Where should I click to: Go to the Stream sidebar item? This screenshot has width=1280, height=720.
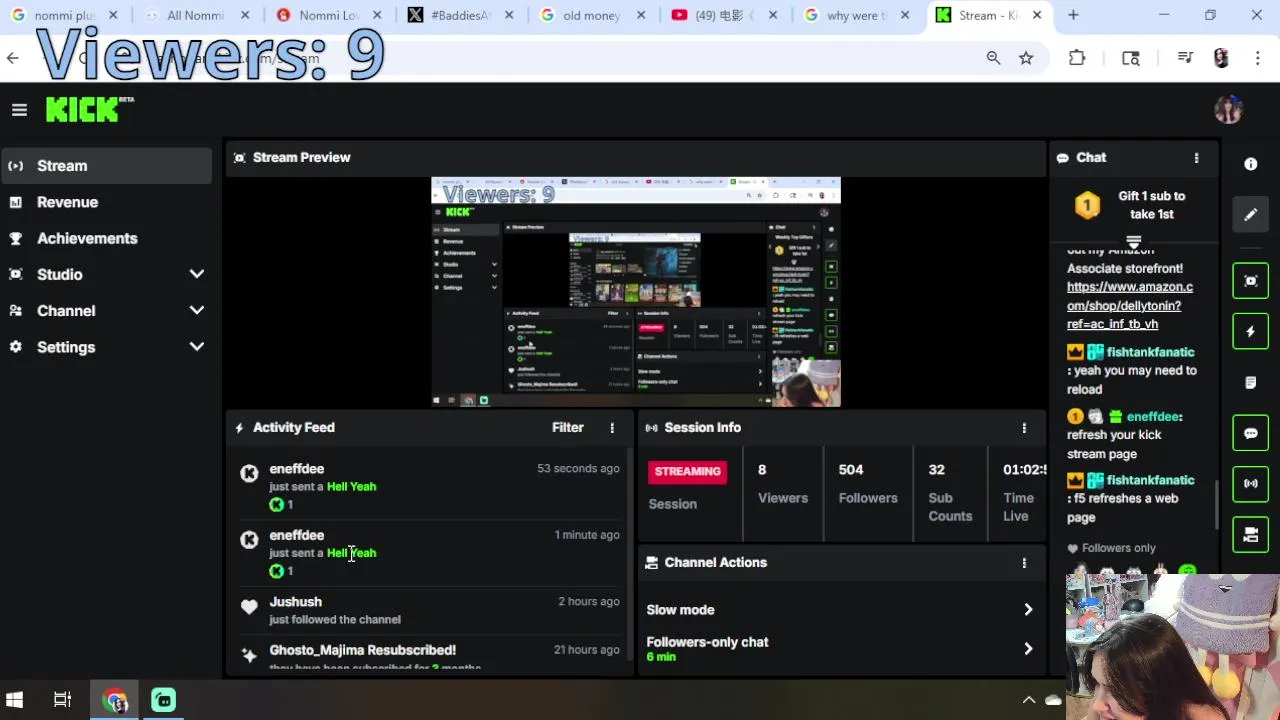point(106,166)
